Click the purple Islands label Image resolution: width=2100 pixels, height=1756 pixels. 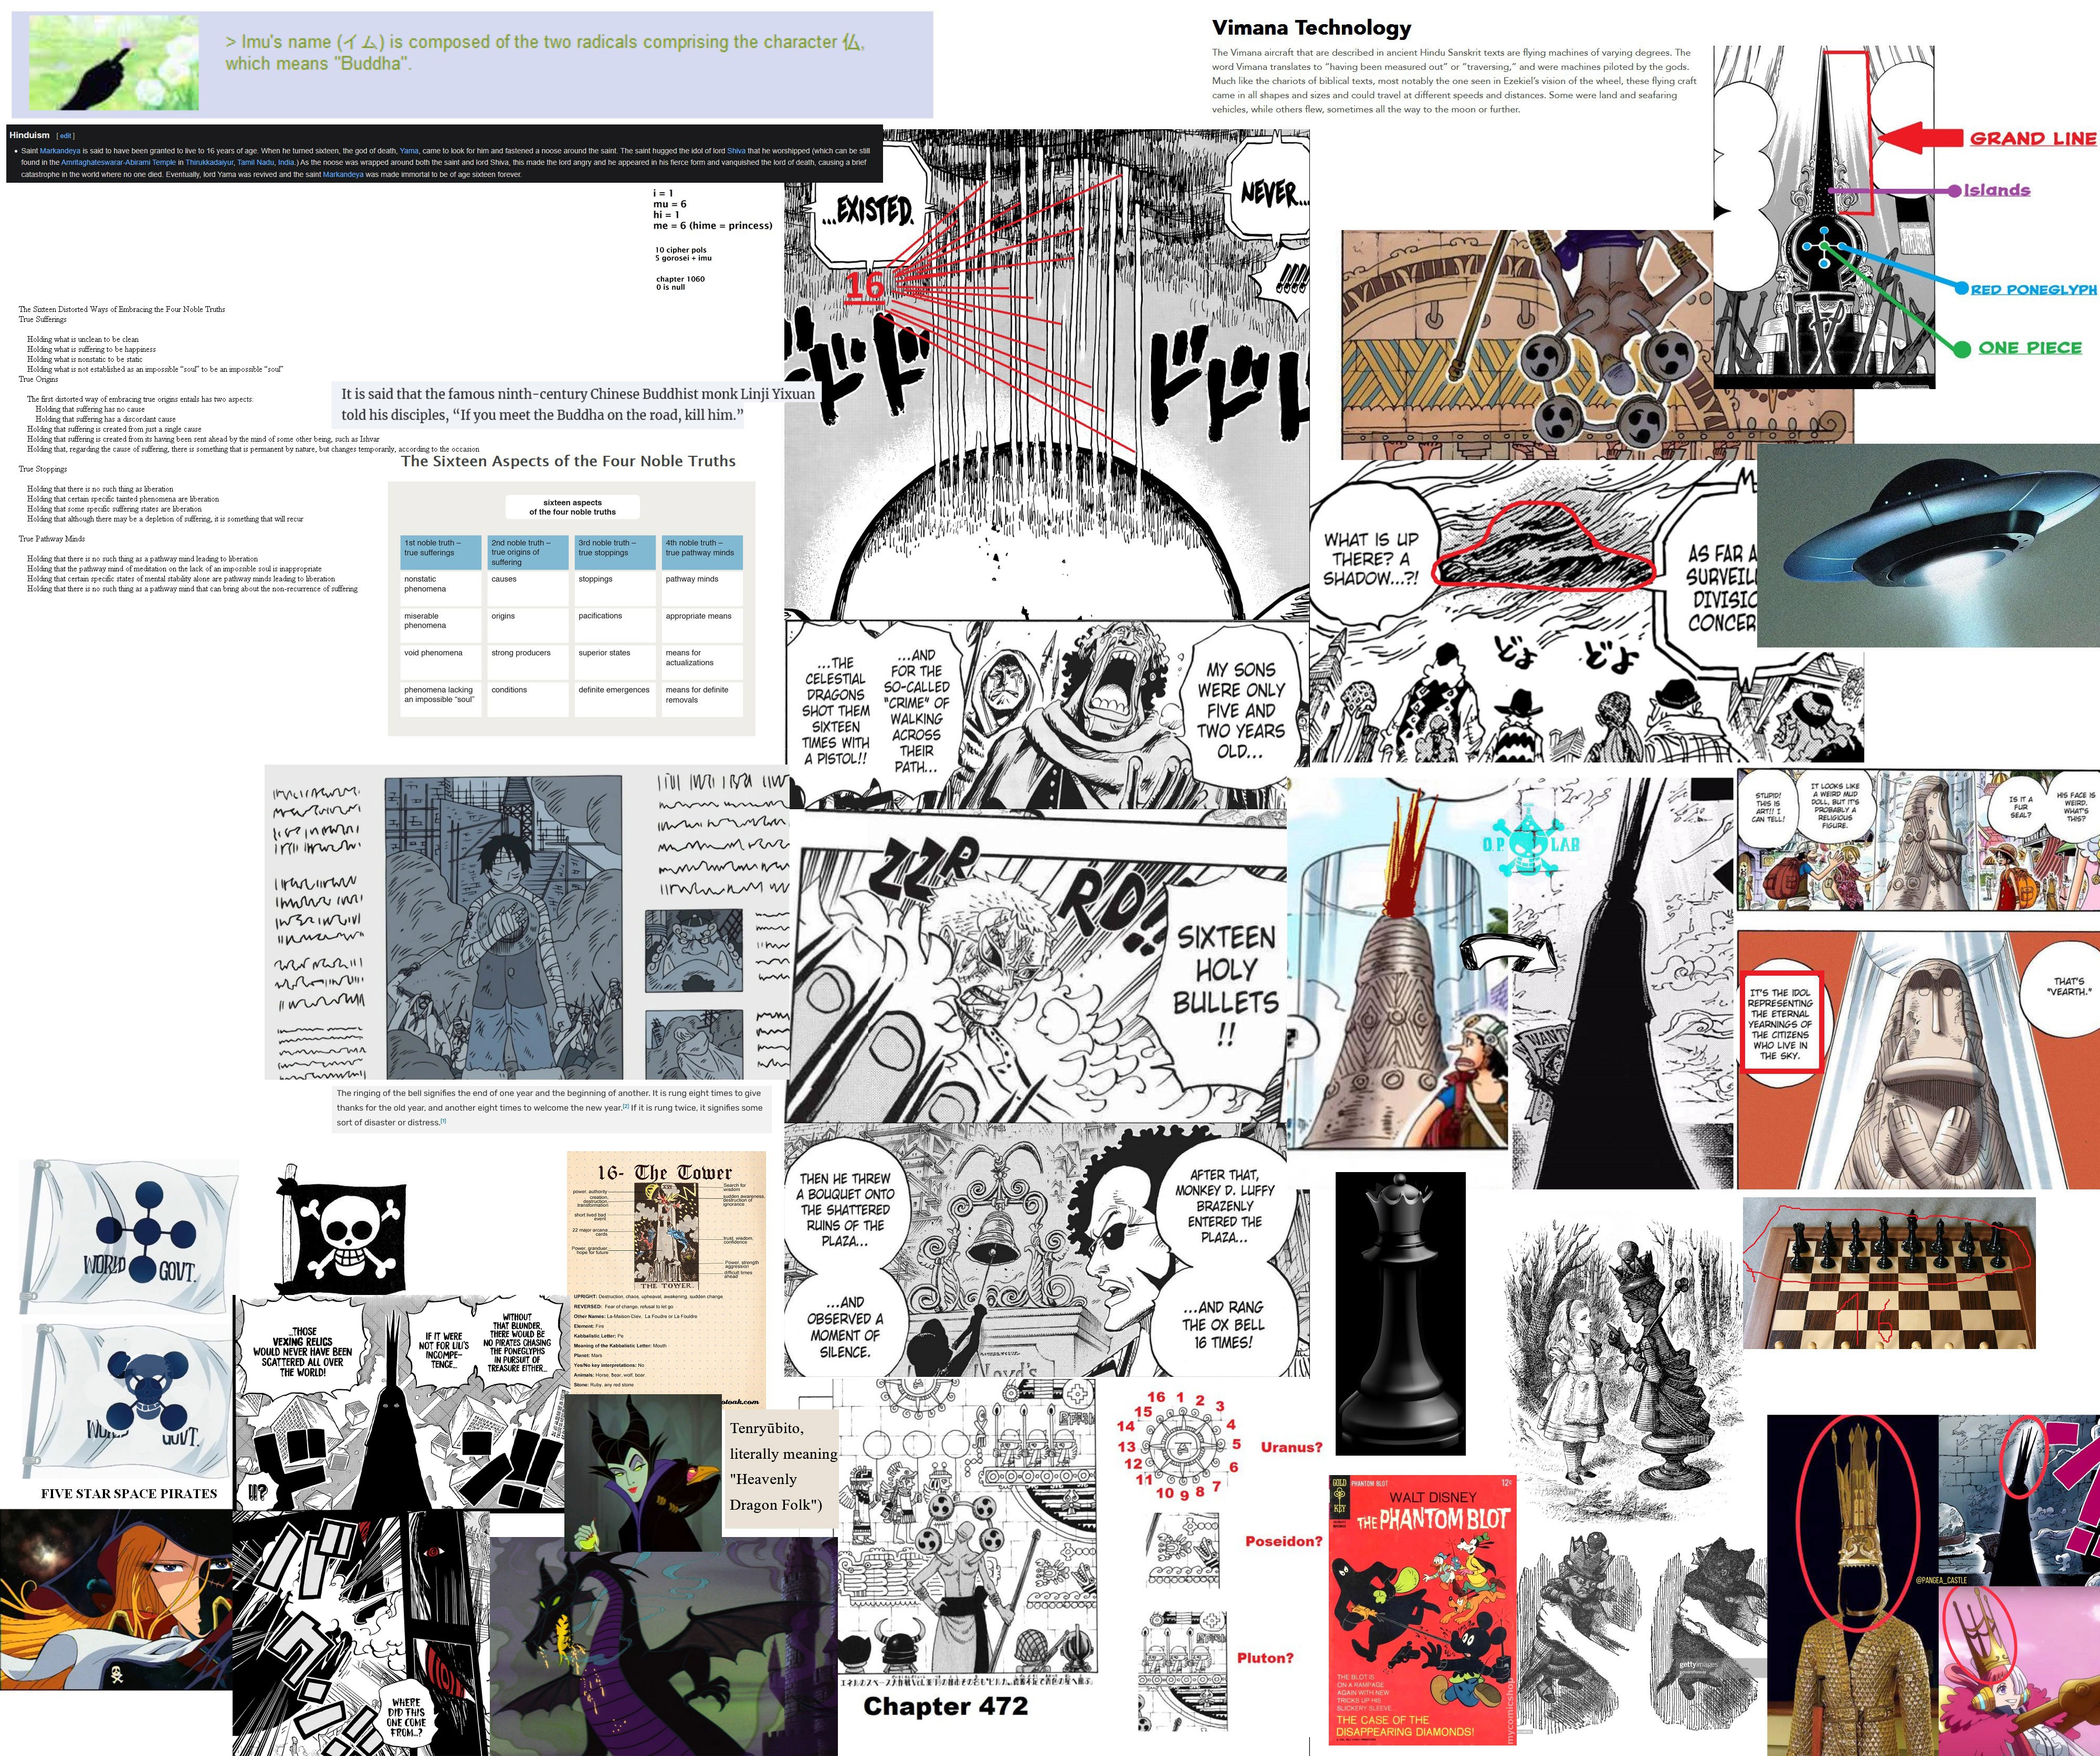click(1996, 190)
